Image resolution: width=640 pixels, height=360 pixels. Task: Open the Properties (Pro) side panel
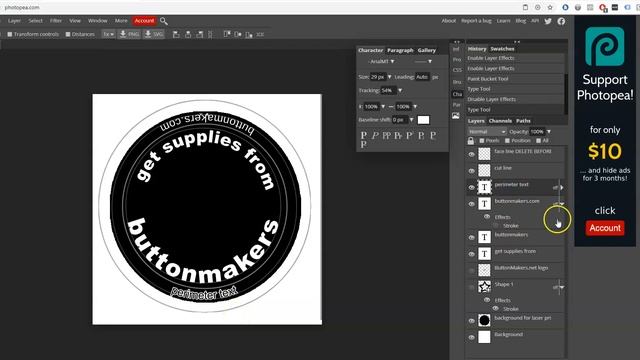pyautogui.click(x=456, y=60)
